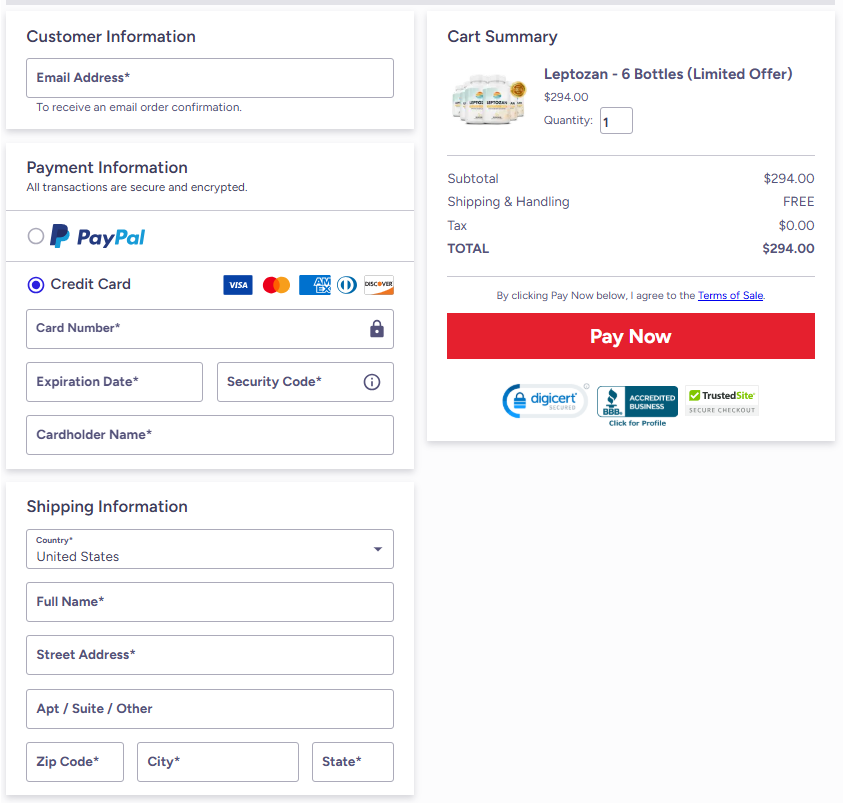This screenshot has width=843, height=803.
Task: Select the Credit Card radio button
Action: pyautogui.click(x=36, y=285)
